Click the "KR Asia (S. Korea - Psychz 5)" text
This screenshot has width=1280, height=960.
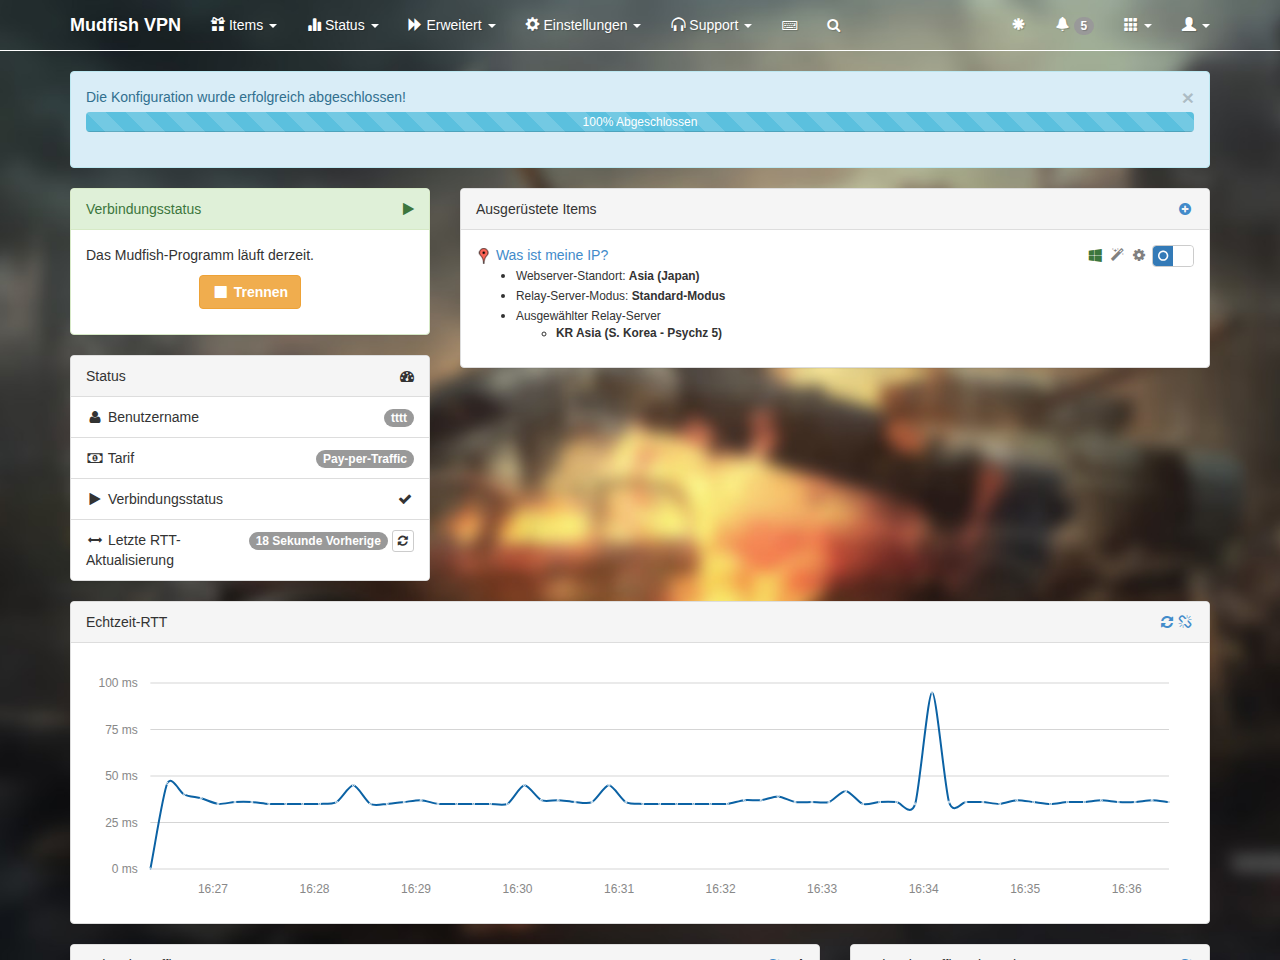[x=639, y=333]
